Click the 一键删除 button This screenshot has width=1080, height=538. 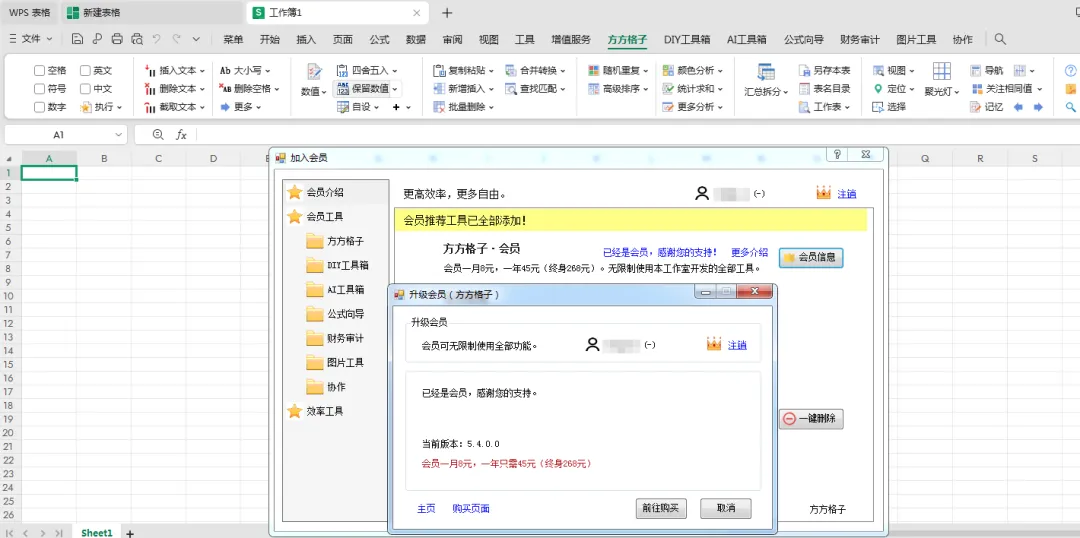point(811,418)
